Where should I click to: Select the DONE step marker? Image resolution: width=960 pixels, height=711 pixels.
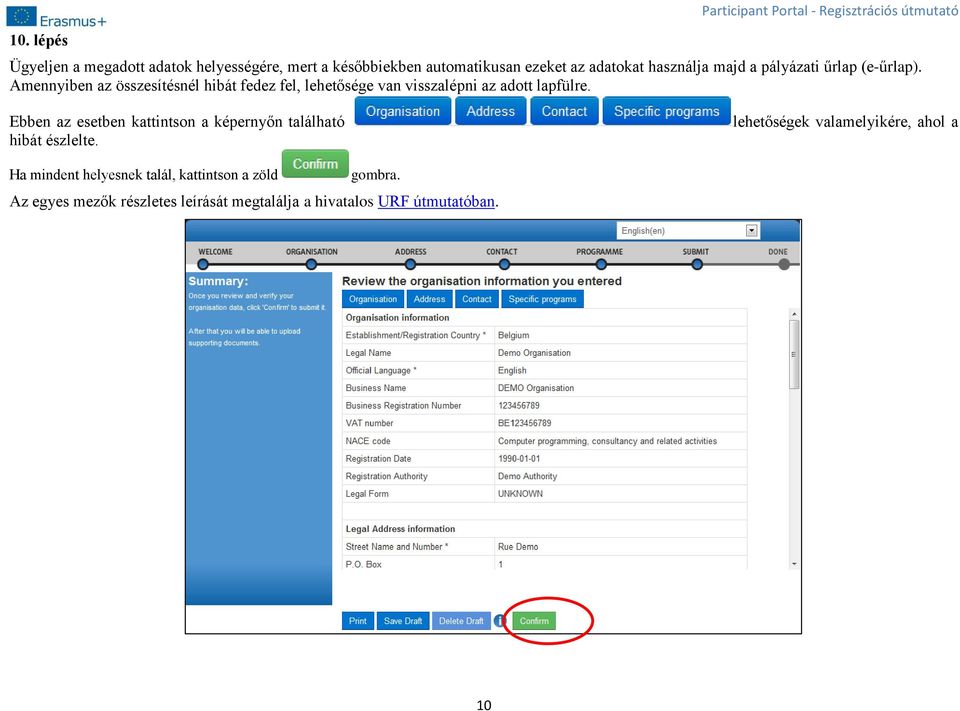point(784,265)
